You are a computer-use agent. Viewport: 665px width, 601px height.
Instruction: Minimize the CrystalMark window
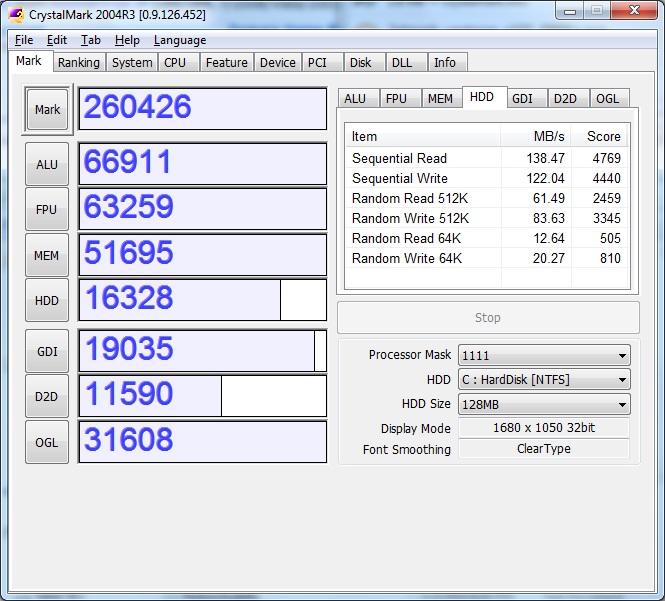(570, 11)
